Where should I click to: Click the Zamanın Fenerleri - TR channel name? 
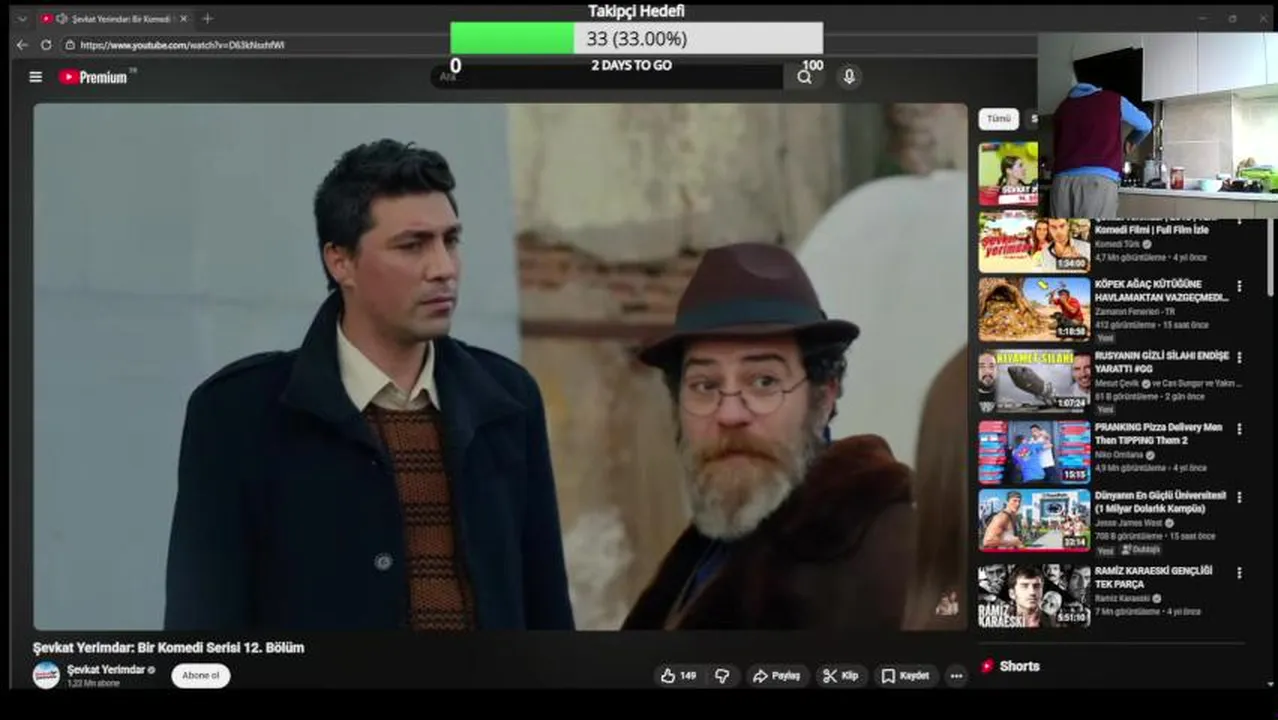coord(1134,312)
